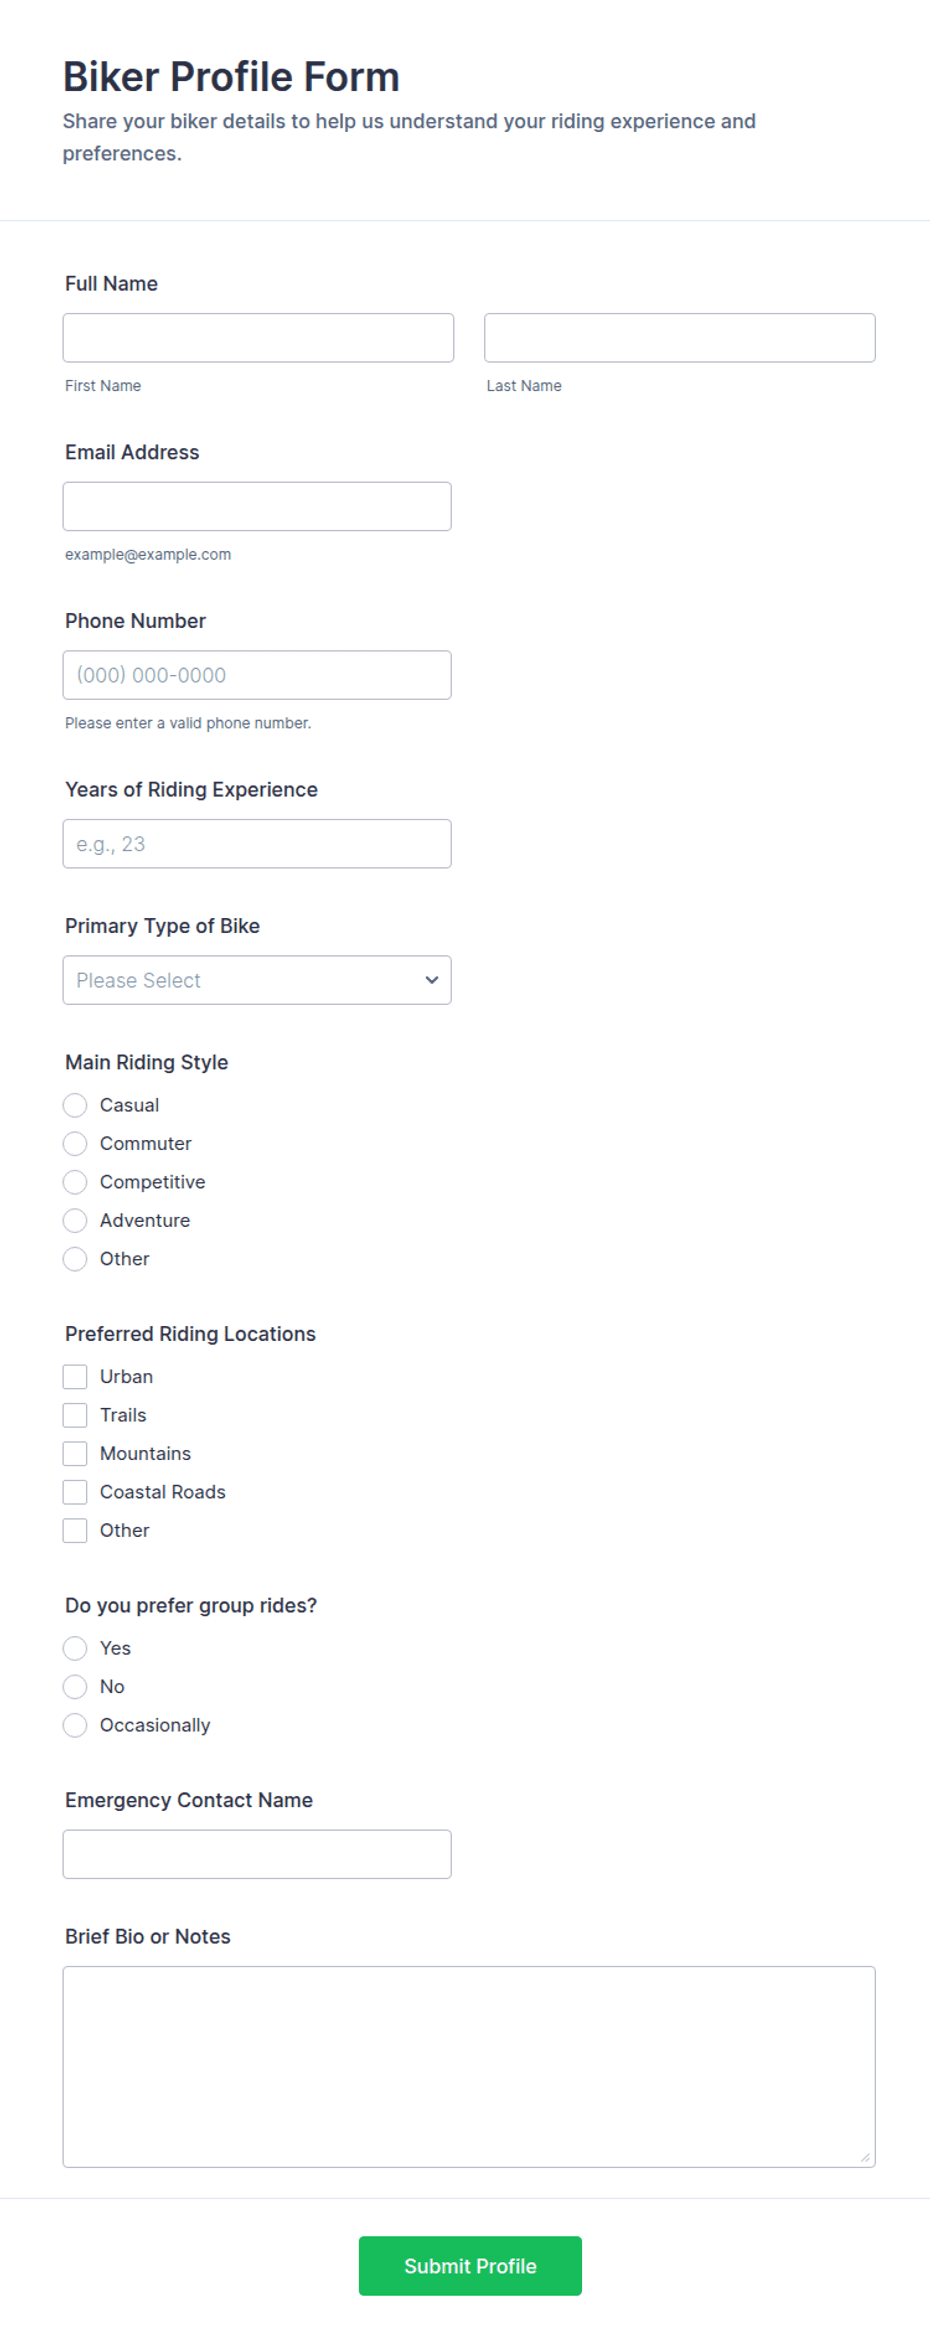Click the First Name input field
The image size is (930, 2345).
tap(258, 338)
